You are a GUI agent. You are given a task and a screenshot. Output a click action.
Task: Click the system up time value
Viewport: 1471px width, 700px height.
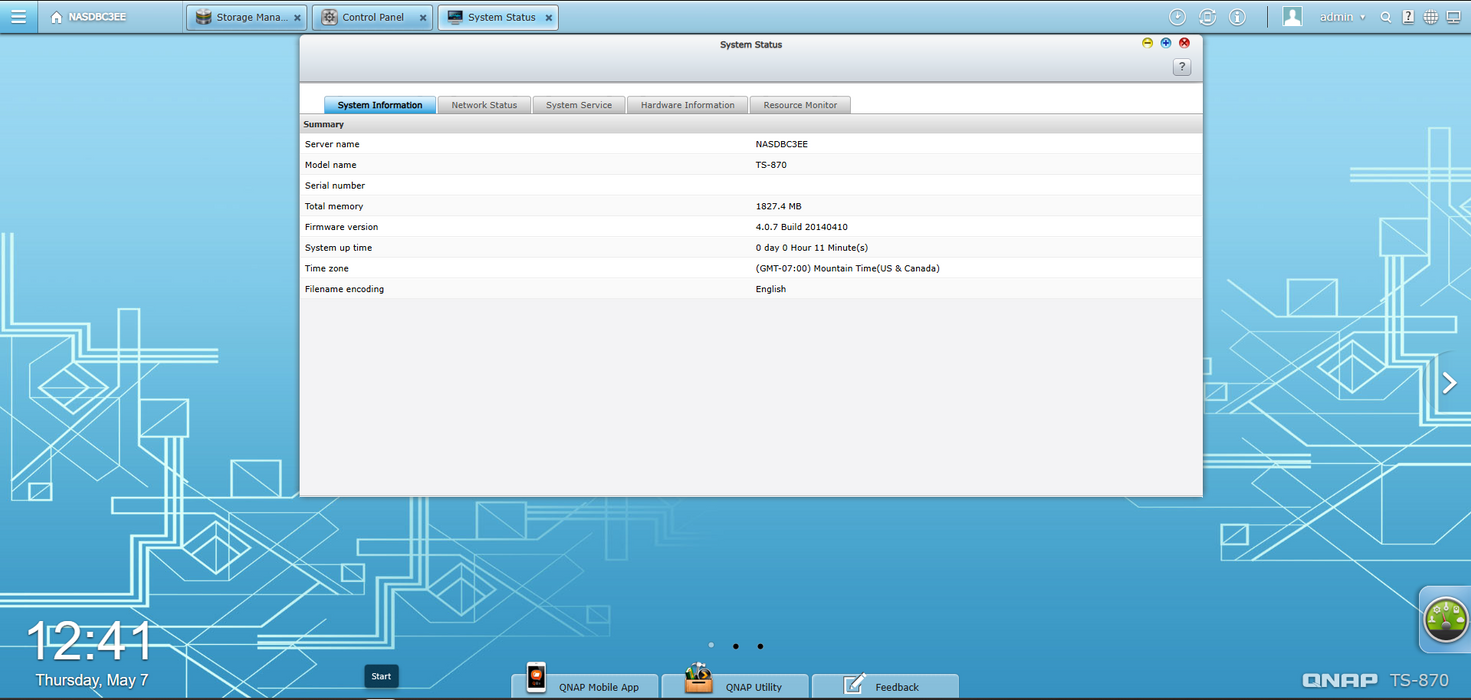[811, 248]
